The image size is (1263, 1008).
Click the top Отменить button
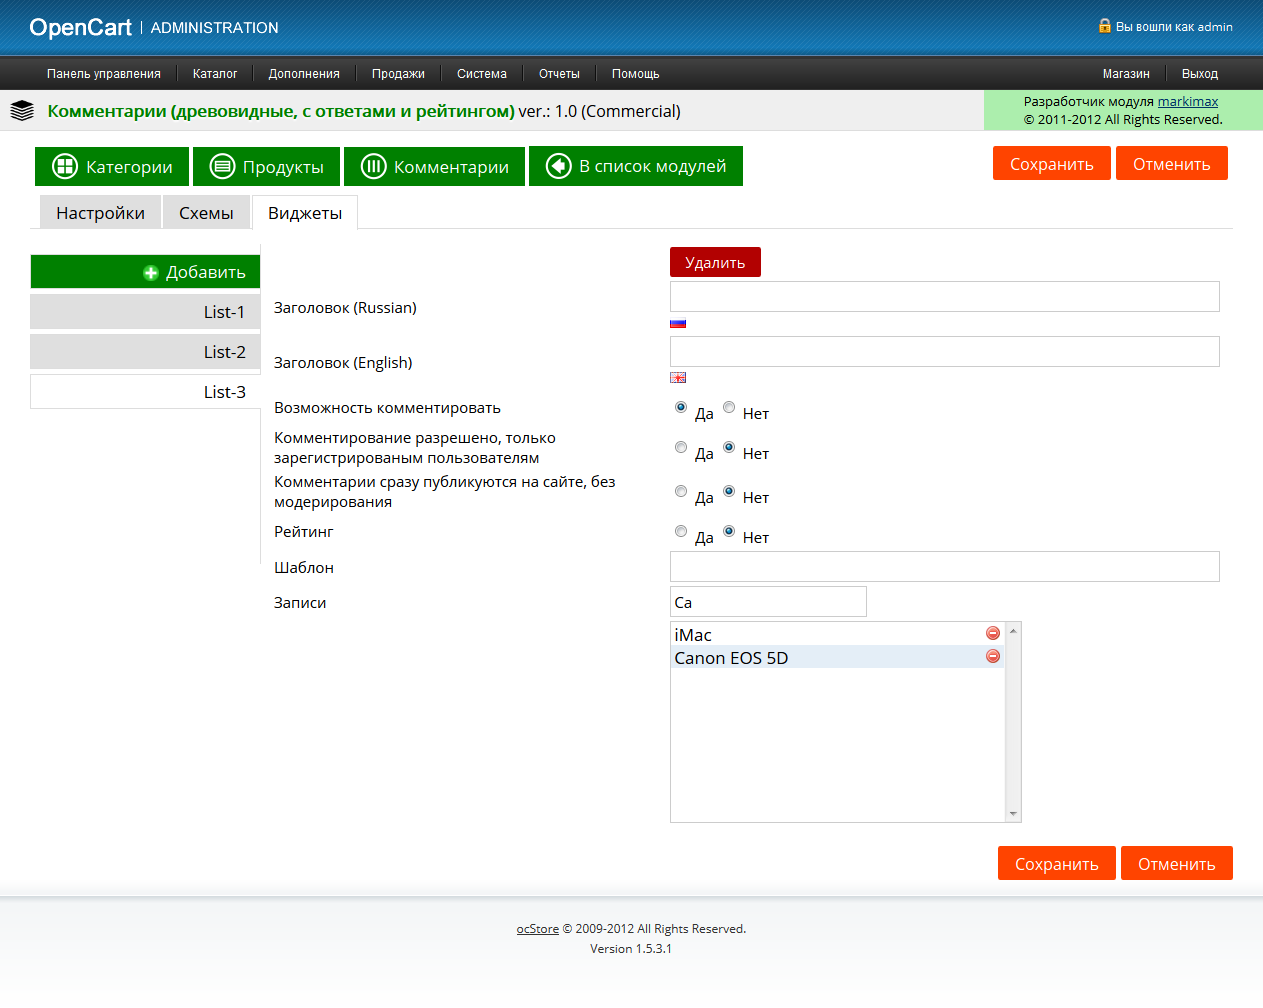[x=1172, y=164]
